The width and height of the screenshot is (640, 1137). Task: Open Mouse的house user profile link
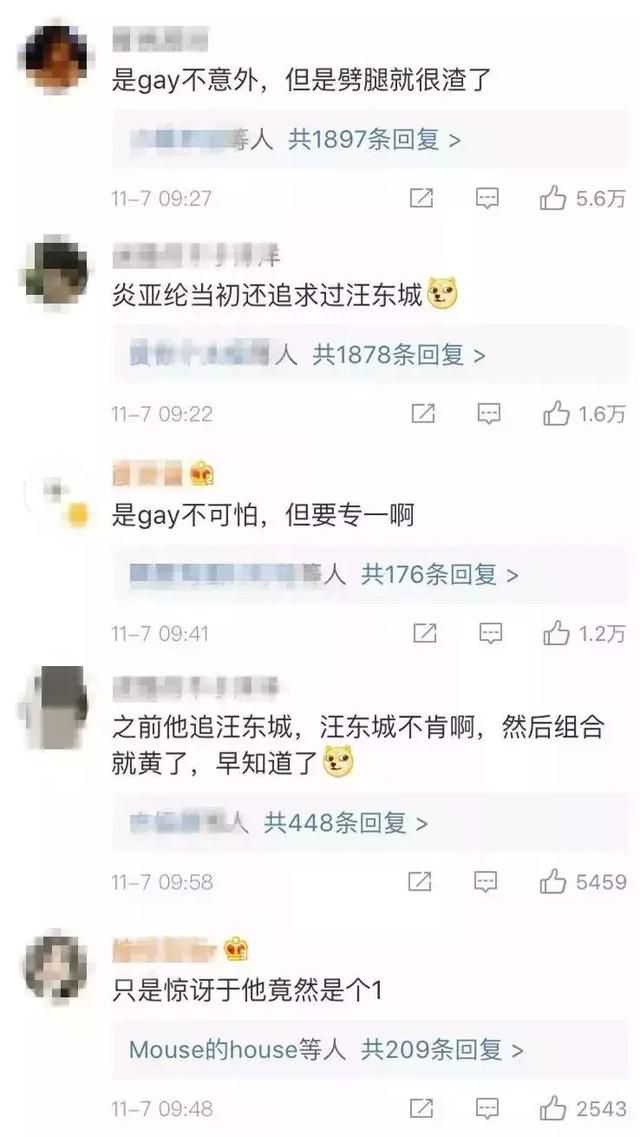[x=213, y=1050]
